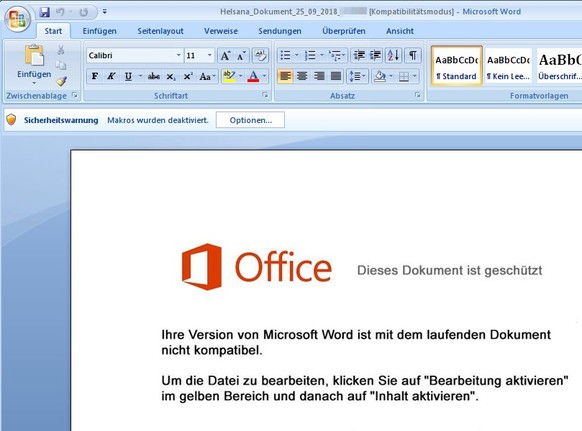Open the borders button
This screenshot has height=431, width=582.
pyautogui.click(x=404, y=76)
